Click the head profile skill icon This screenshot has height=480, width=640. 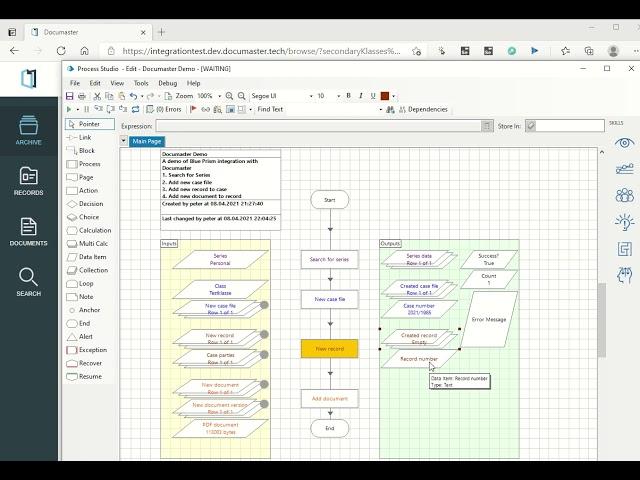624,276
